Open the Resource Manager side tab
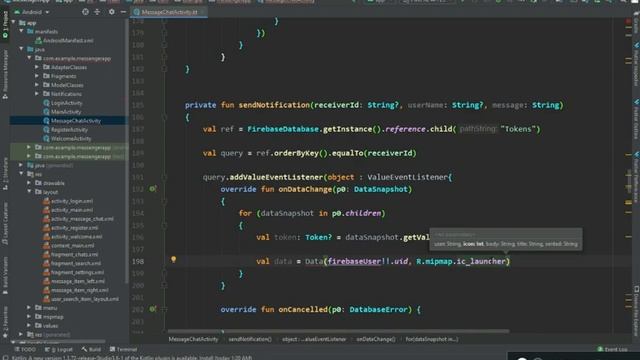The height and width of the screenshot is (360, 640). point(5,74)
